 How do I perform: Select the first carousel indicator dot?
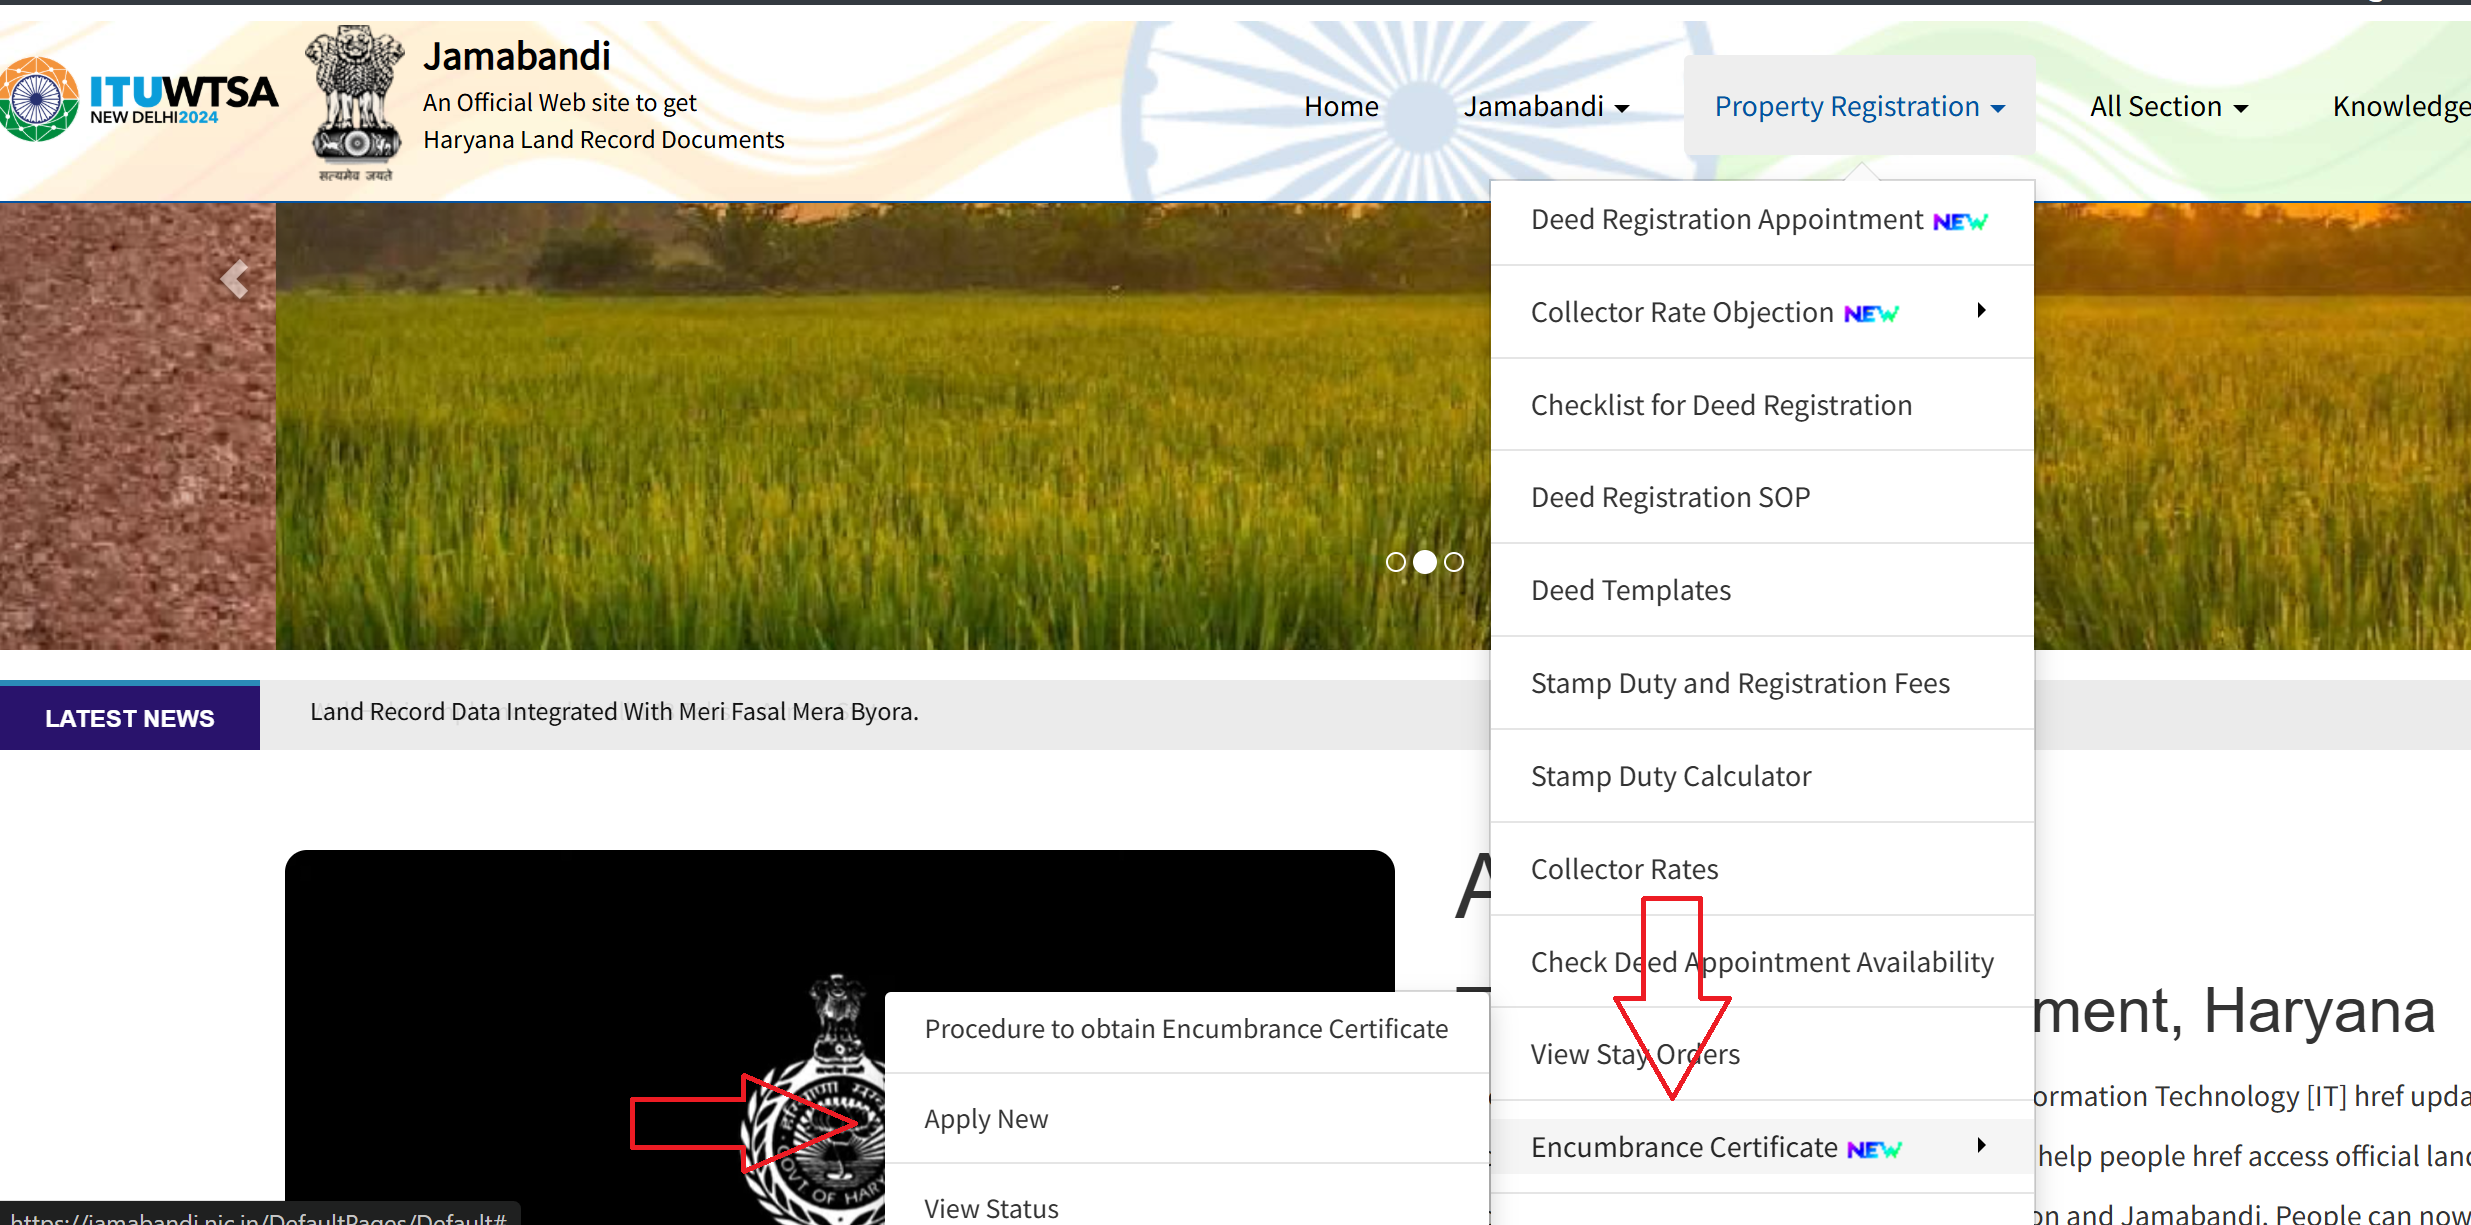coord(1396,562)
